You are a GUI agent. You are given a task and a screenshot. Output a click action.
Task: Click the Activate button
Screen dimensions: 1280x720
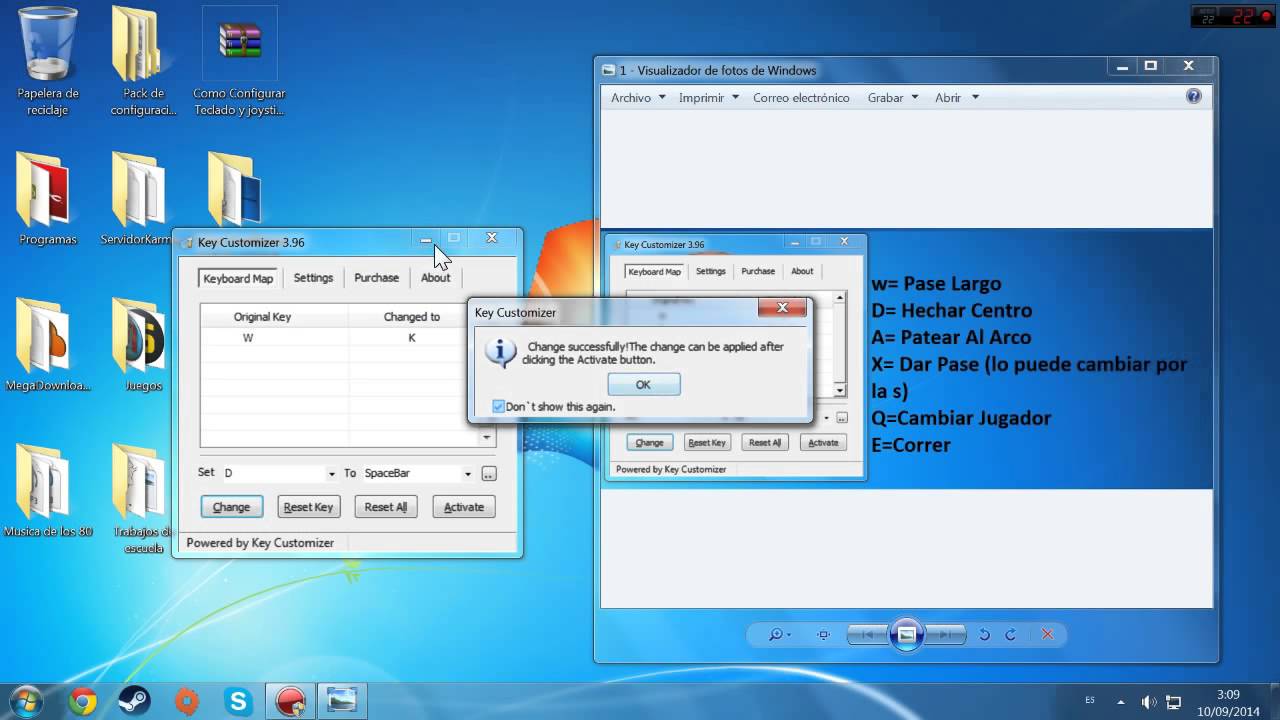tap(464, 507)
